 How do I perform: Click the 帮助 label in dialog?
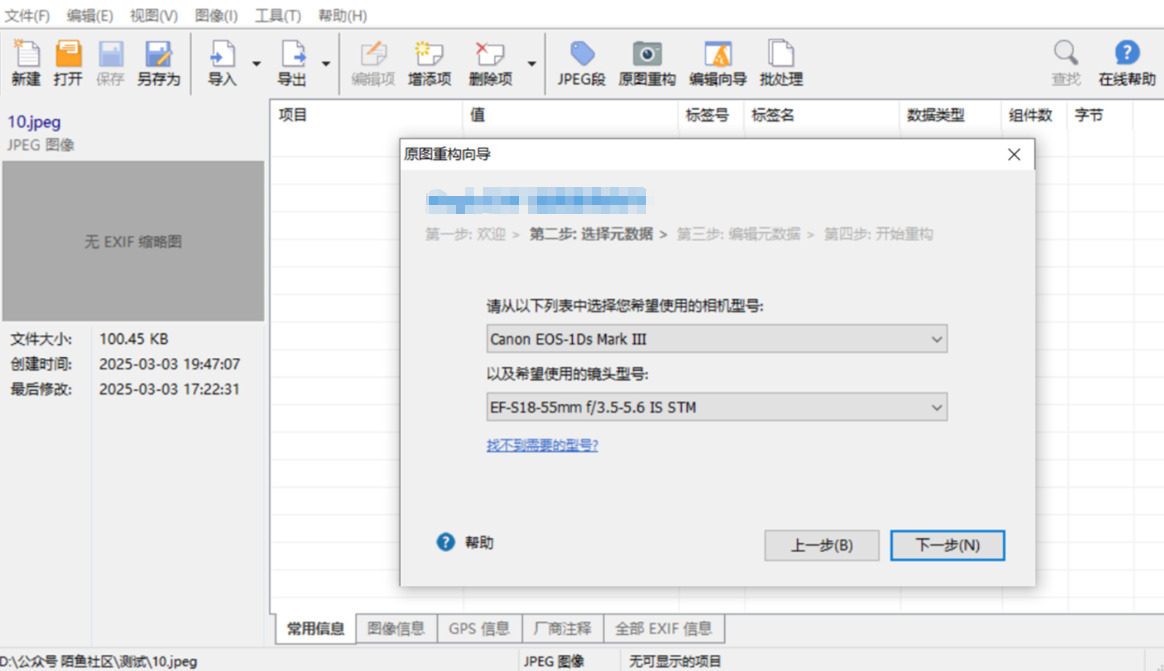[479, 543]
